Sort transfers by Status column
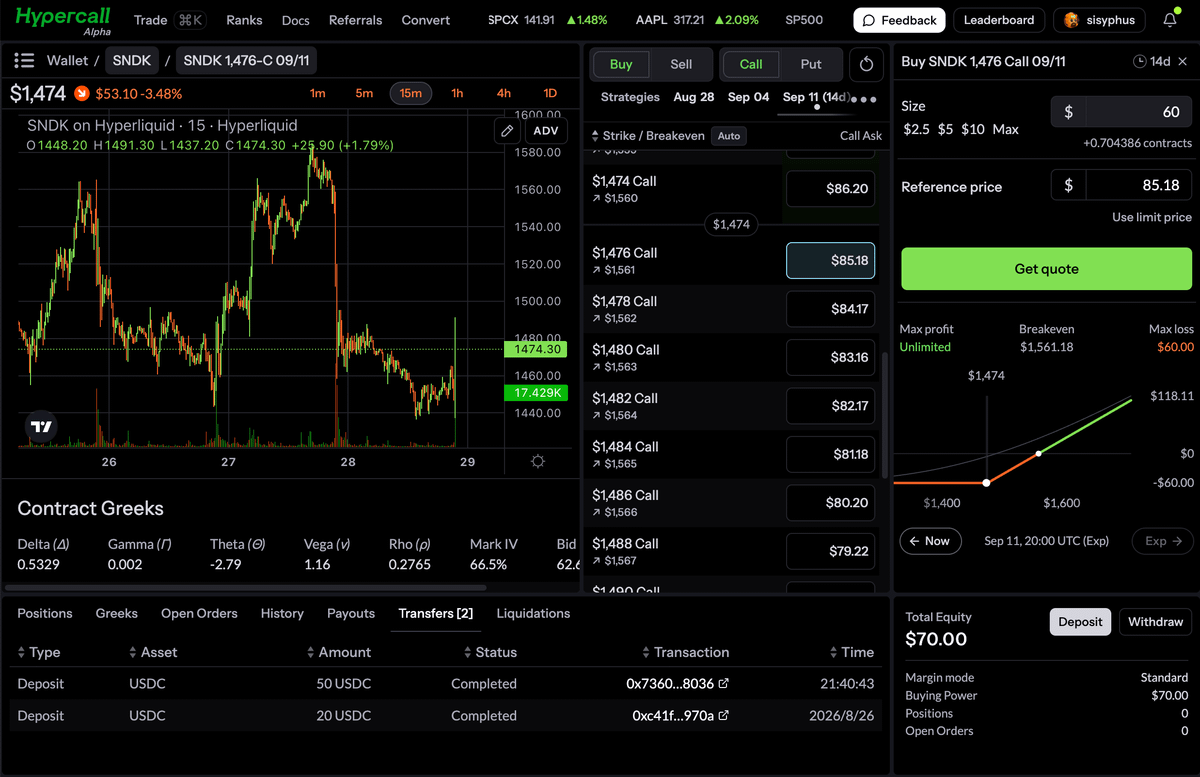 pyautogui.click(x=490, y=652)
